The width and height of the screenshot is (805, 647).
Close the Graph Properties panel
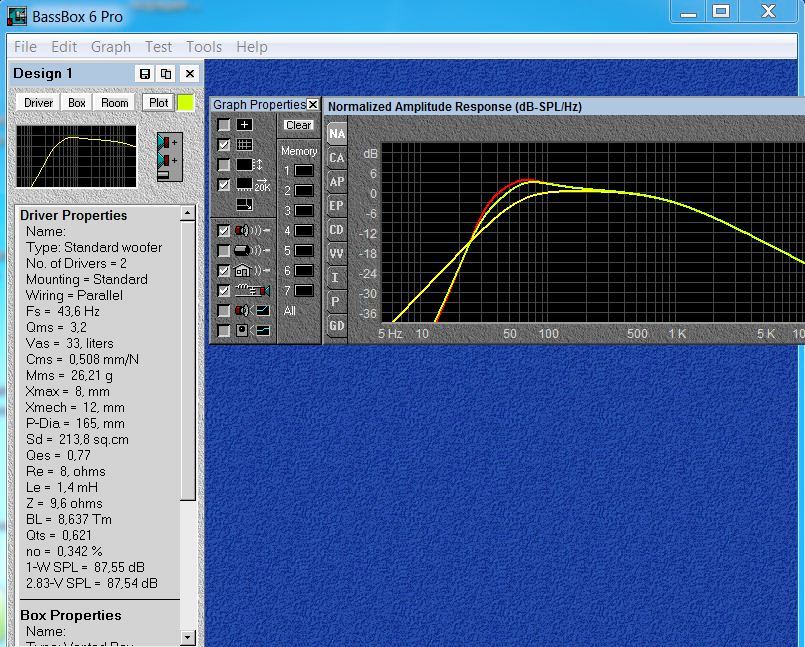(313, 105)
